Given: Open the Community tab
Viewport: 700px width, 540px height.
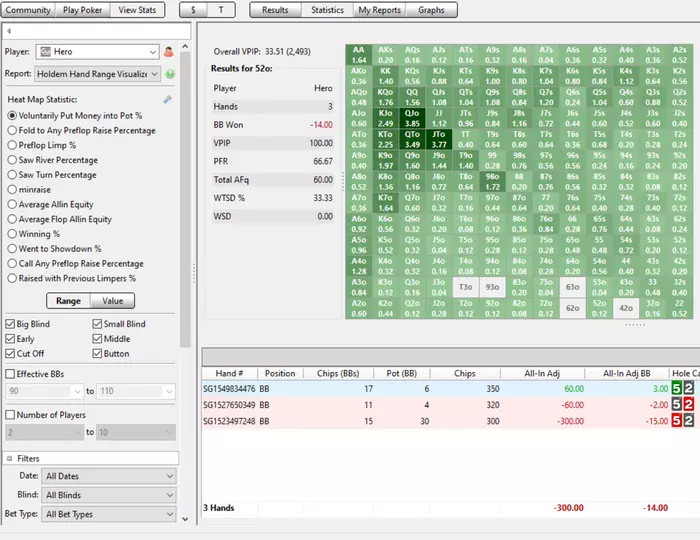Looking at the screenshot, I should pyautogui.click(x=28, y=10).
